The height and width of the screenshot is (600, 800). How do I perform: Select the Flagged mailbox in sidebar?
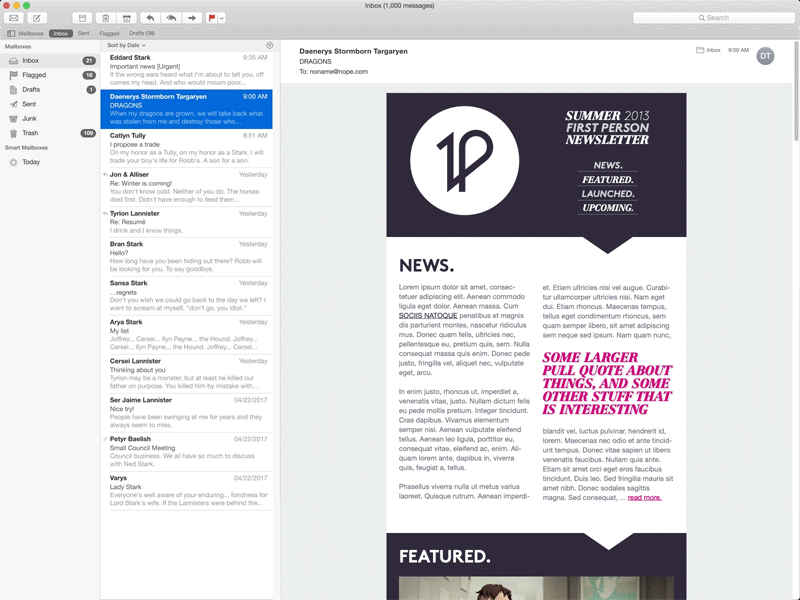click(x=50, y=75)
